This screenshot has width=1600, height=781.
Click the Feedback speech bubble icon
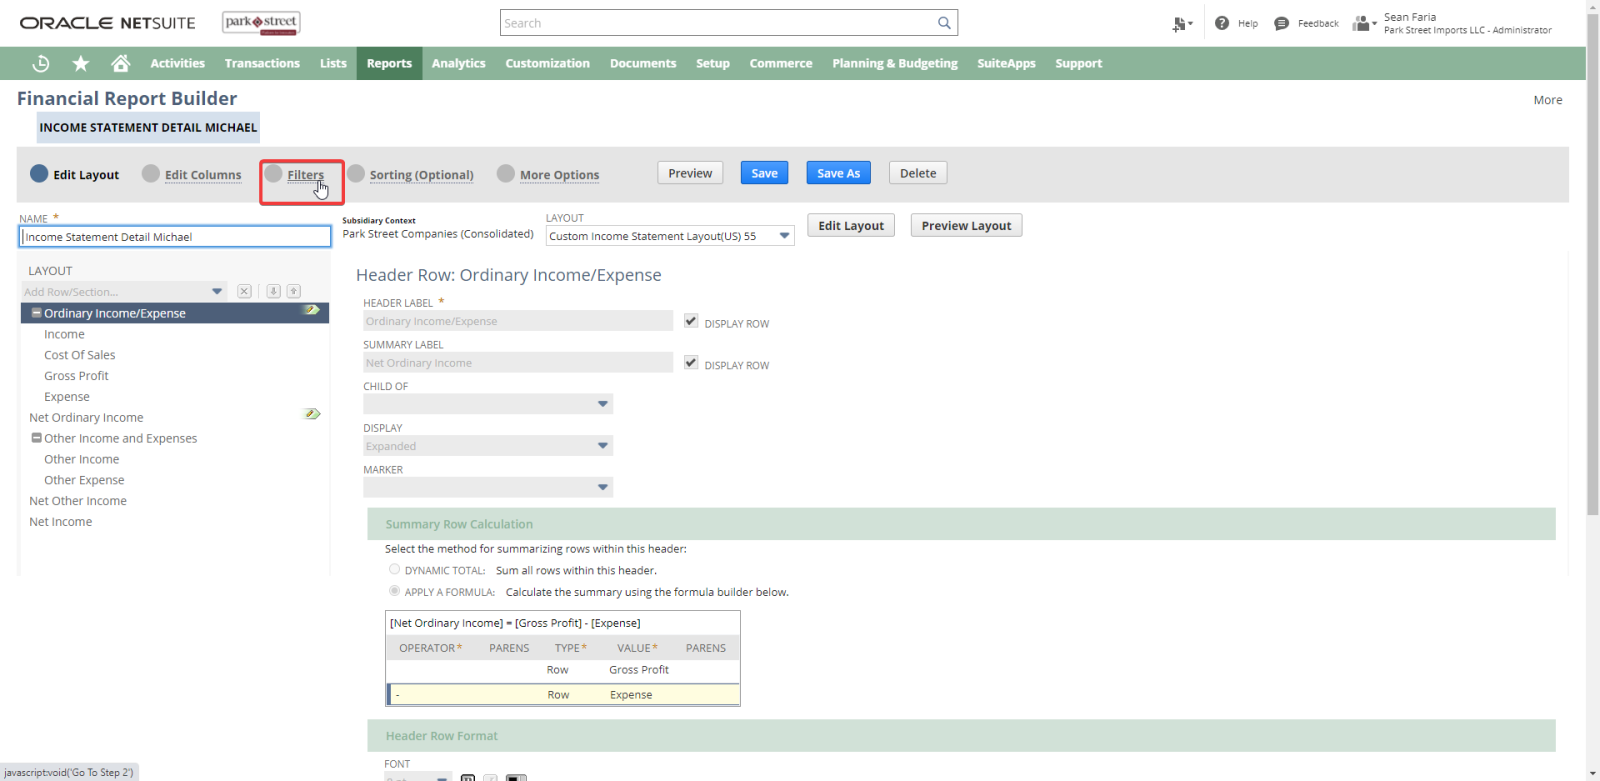1282,23
